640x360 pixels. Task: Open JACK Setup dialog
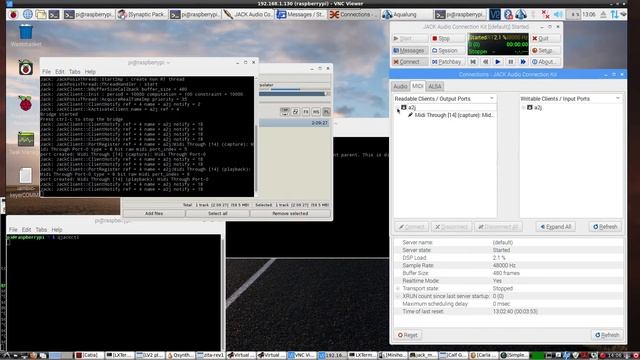(x=545, y=51)
